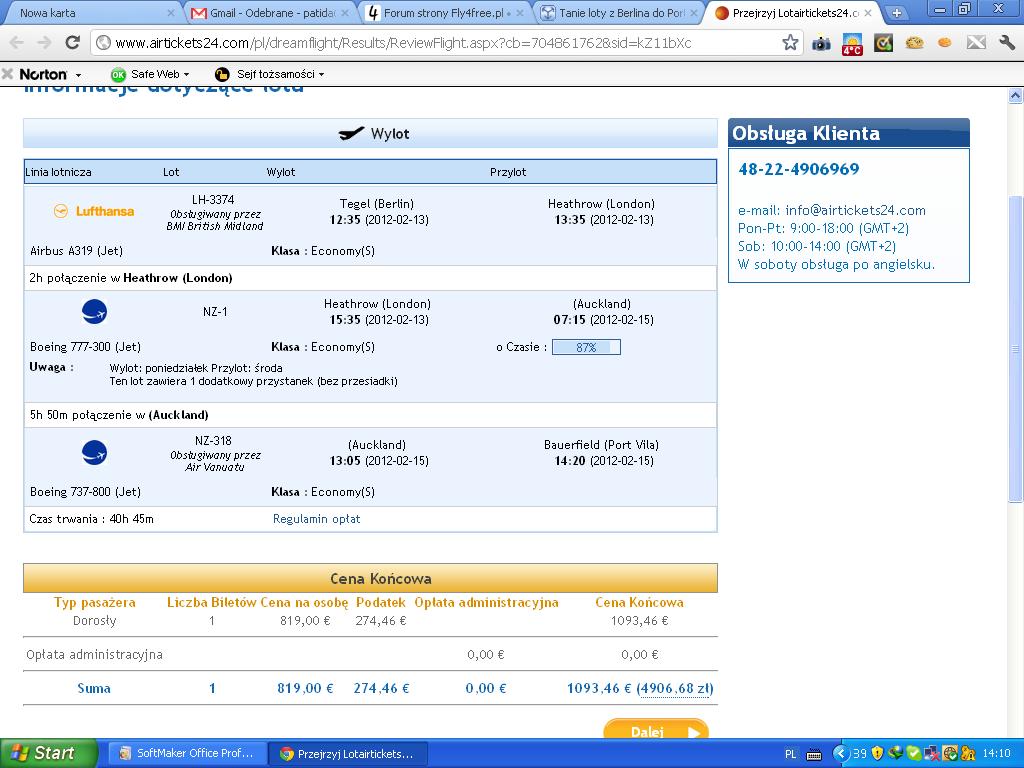Image resolution: width=1024 pixels, height=768 pixels.
Task: Click the Czas trwania : 40h 45m text
Action: point(91,519)
